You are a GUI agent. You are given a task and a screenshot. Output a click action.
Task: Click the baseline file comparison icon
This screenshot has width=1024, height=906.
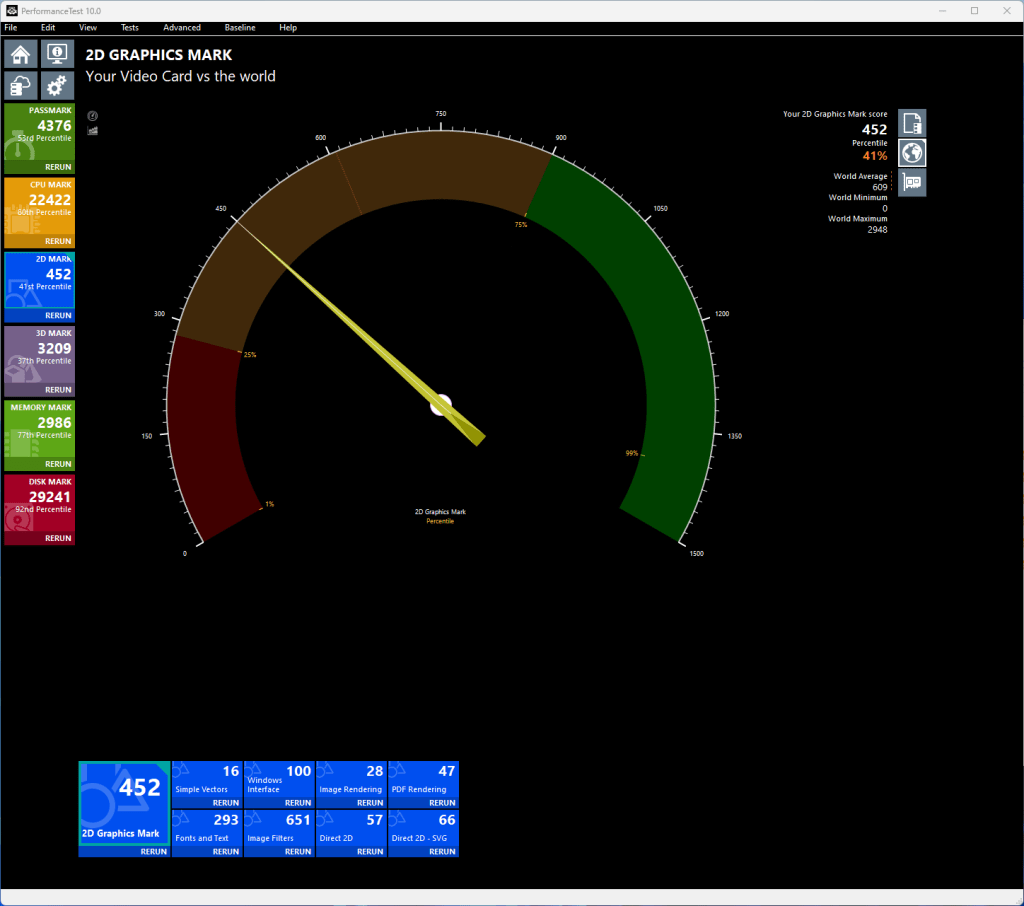pyautogui.click(x=912, y=123)
